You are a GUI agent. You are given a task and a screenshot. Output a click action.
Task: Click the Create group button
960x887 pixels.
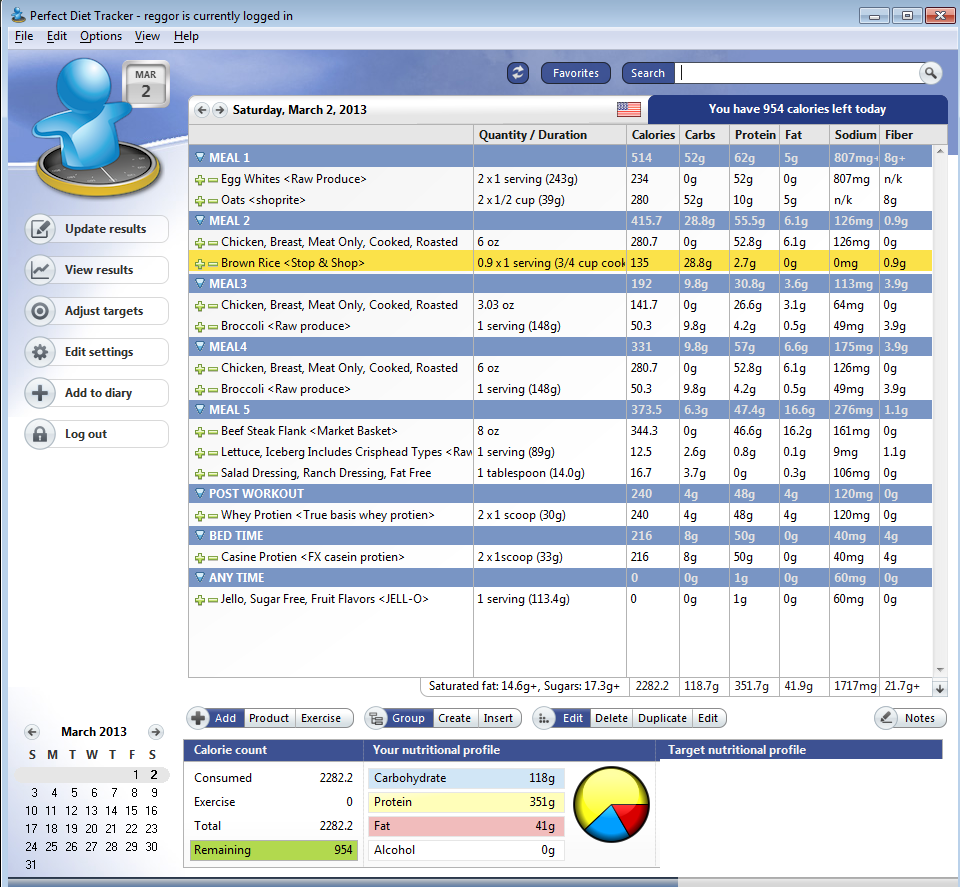(x=454, y=718)
